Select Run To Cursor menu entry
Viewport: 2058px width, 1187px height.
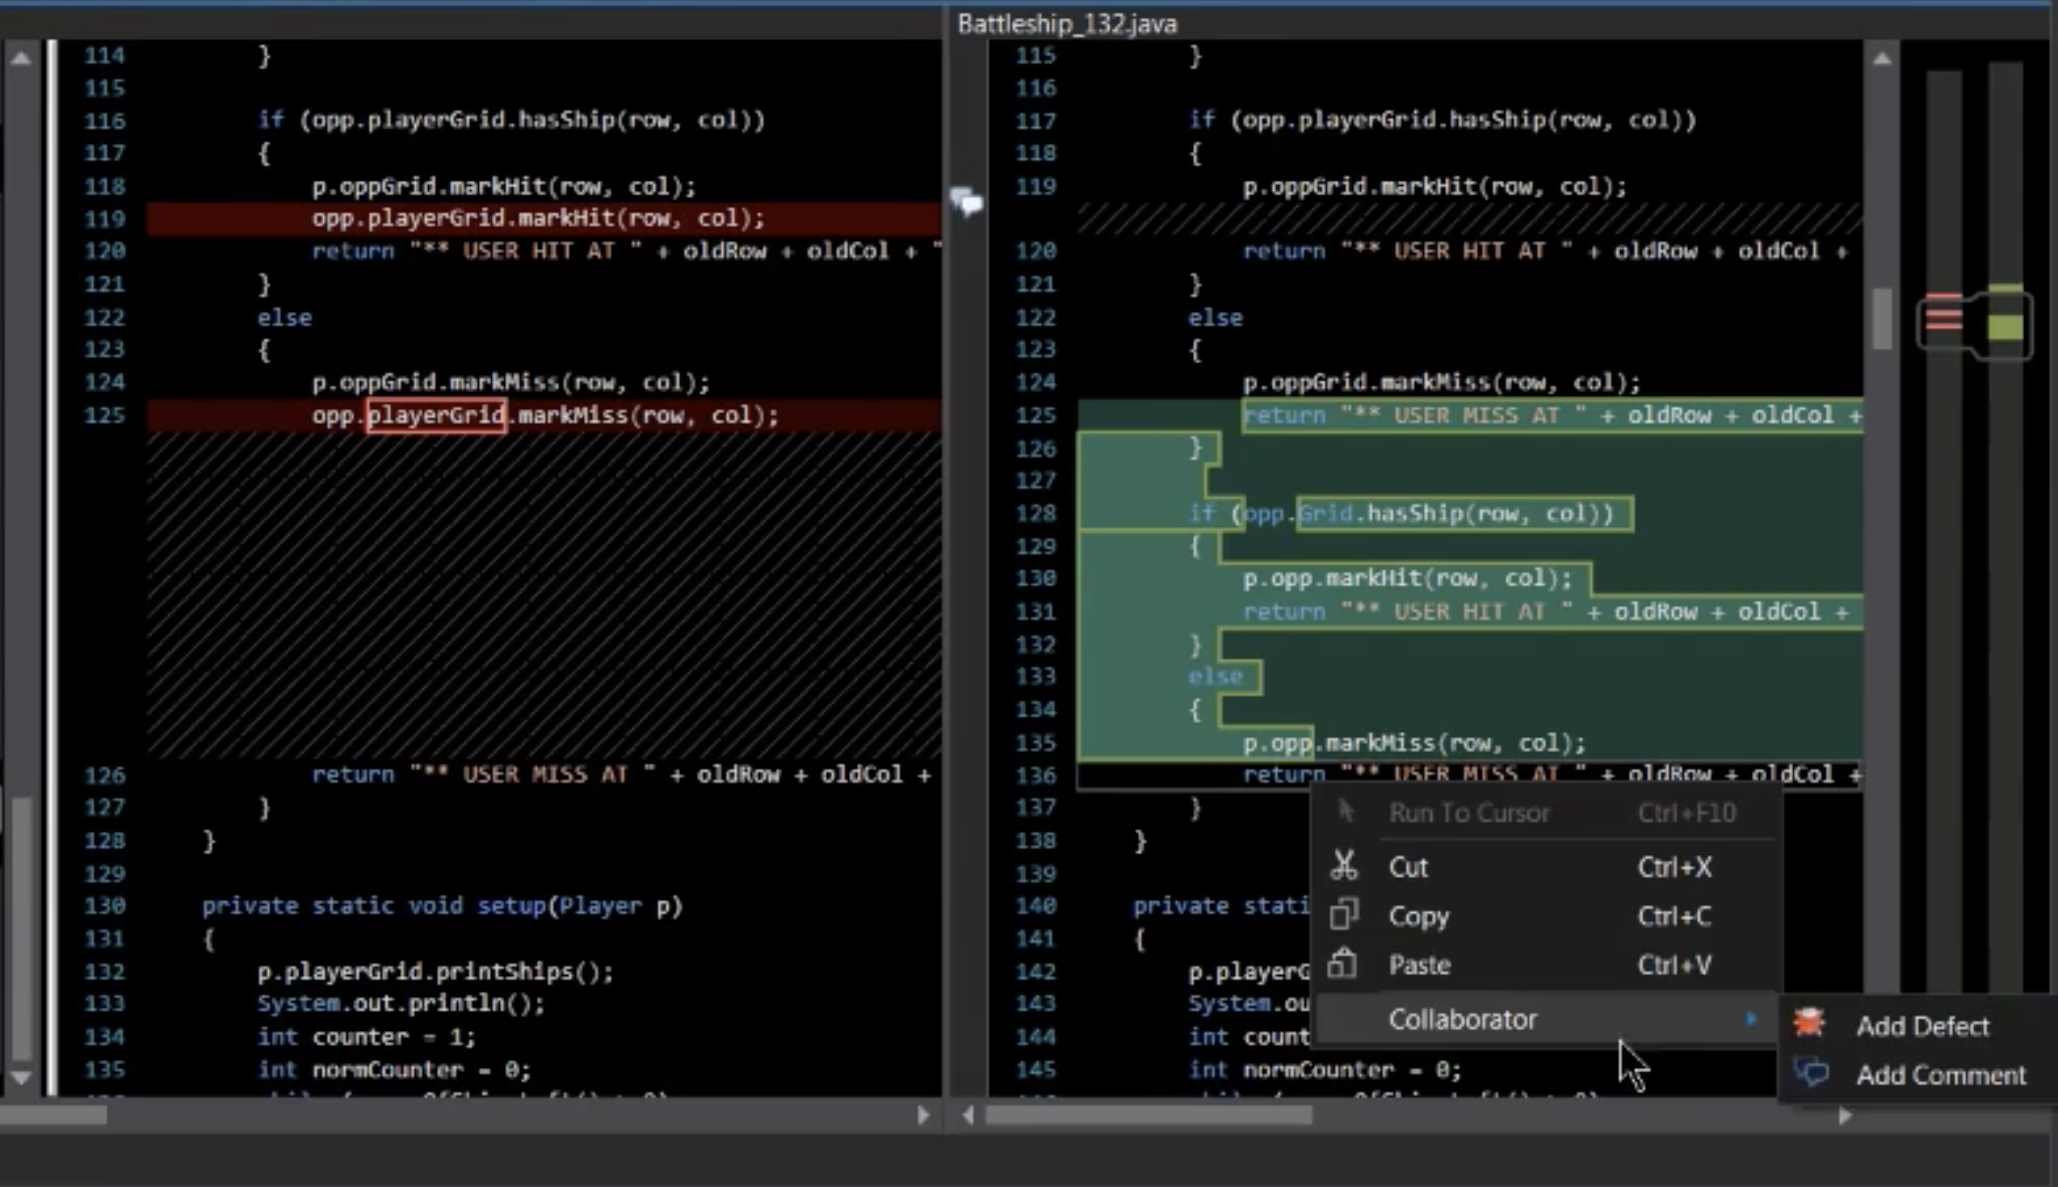tap(1547, 812)
